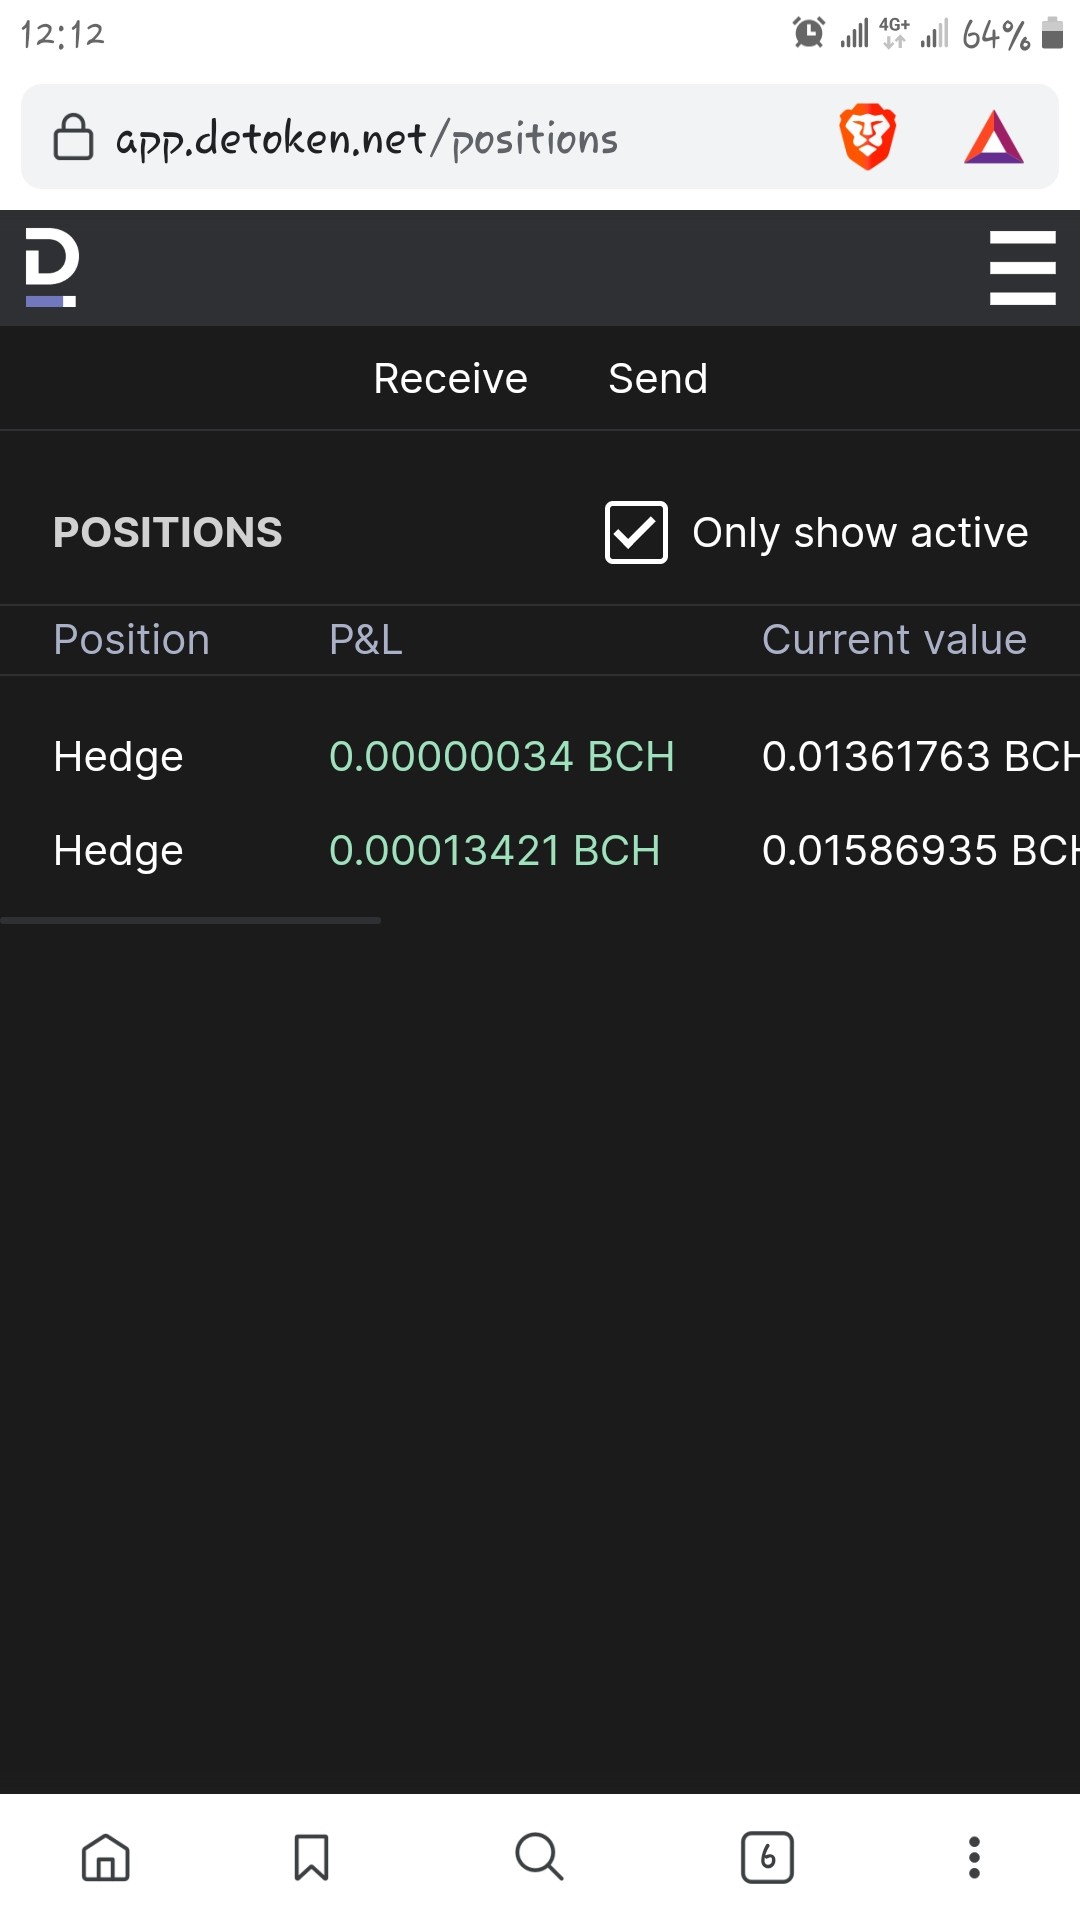Open the hamburger menu

[x=1022, y=268]
